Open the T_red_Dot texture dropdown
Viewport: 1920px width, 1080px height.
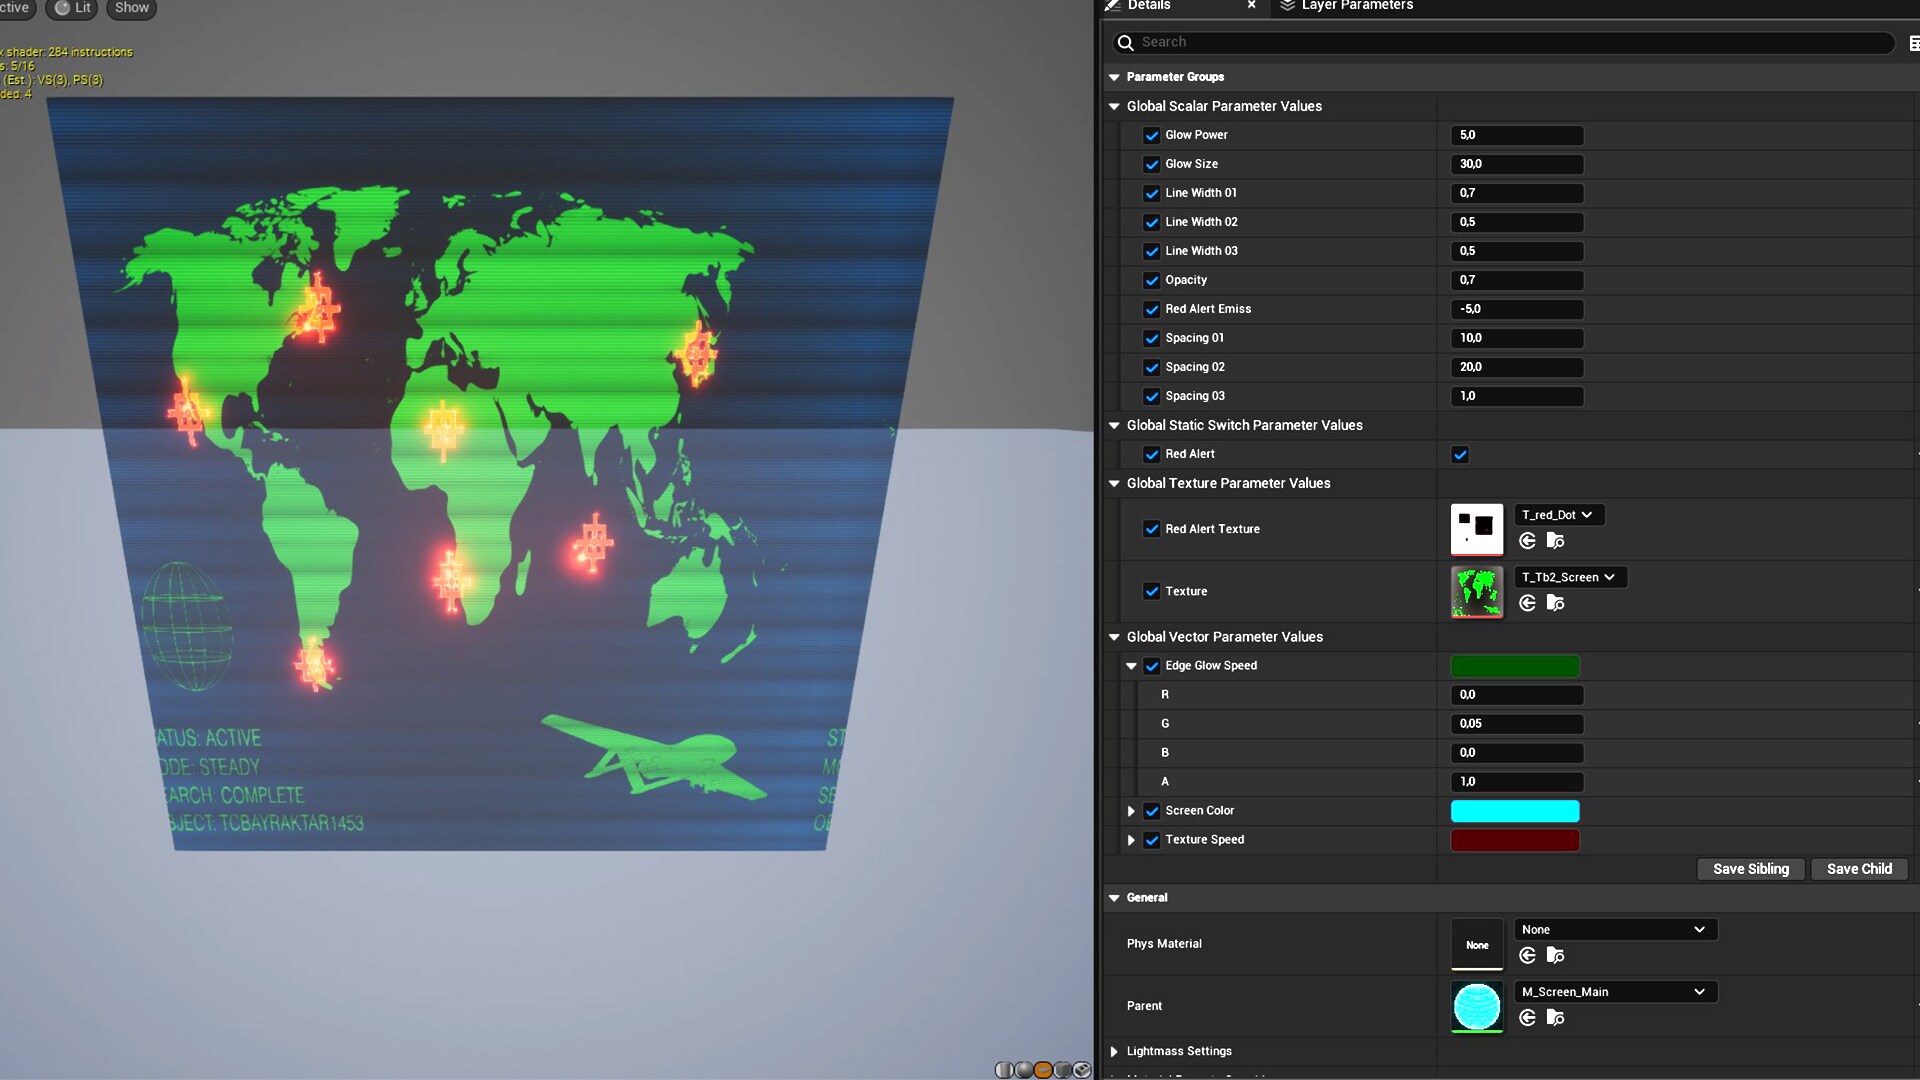pos(1559,514)
